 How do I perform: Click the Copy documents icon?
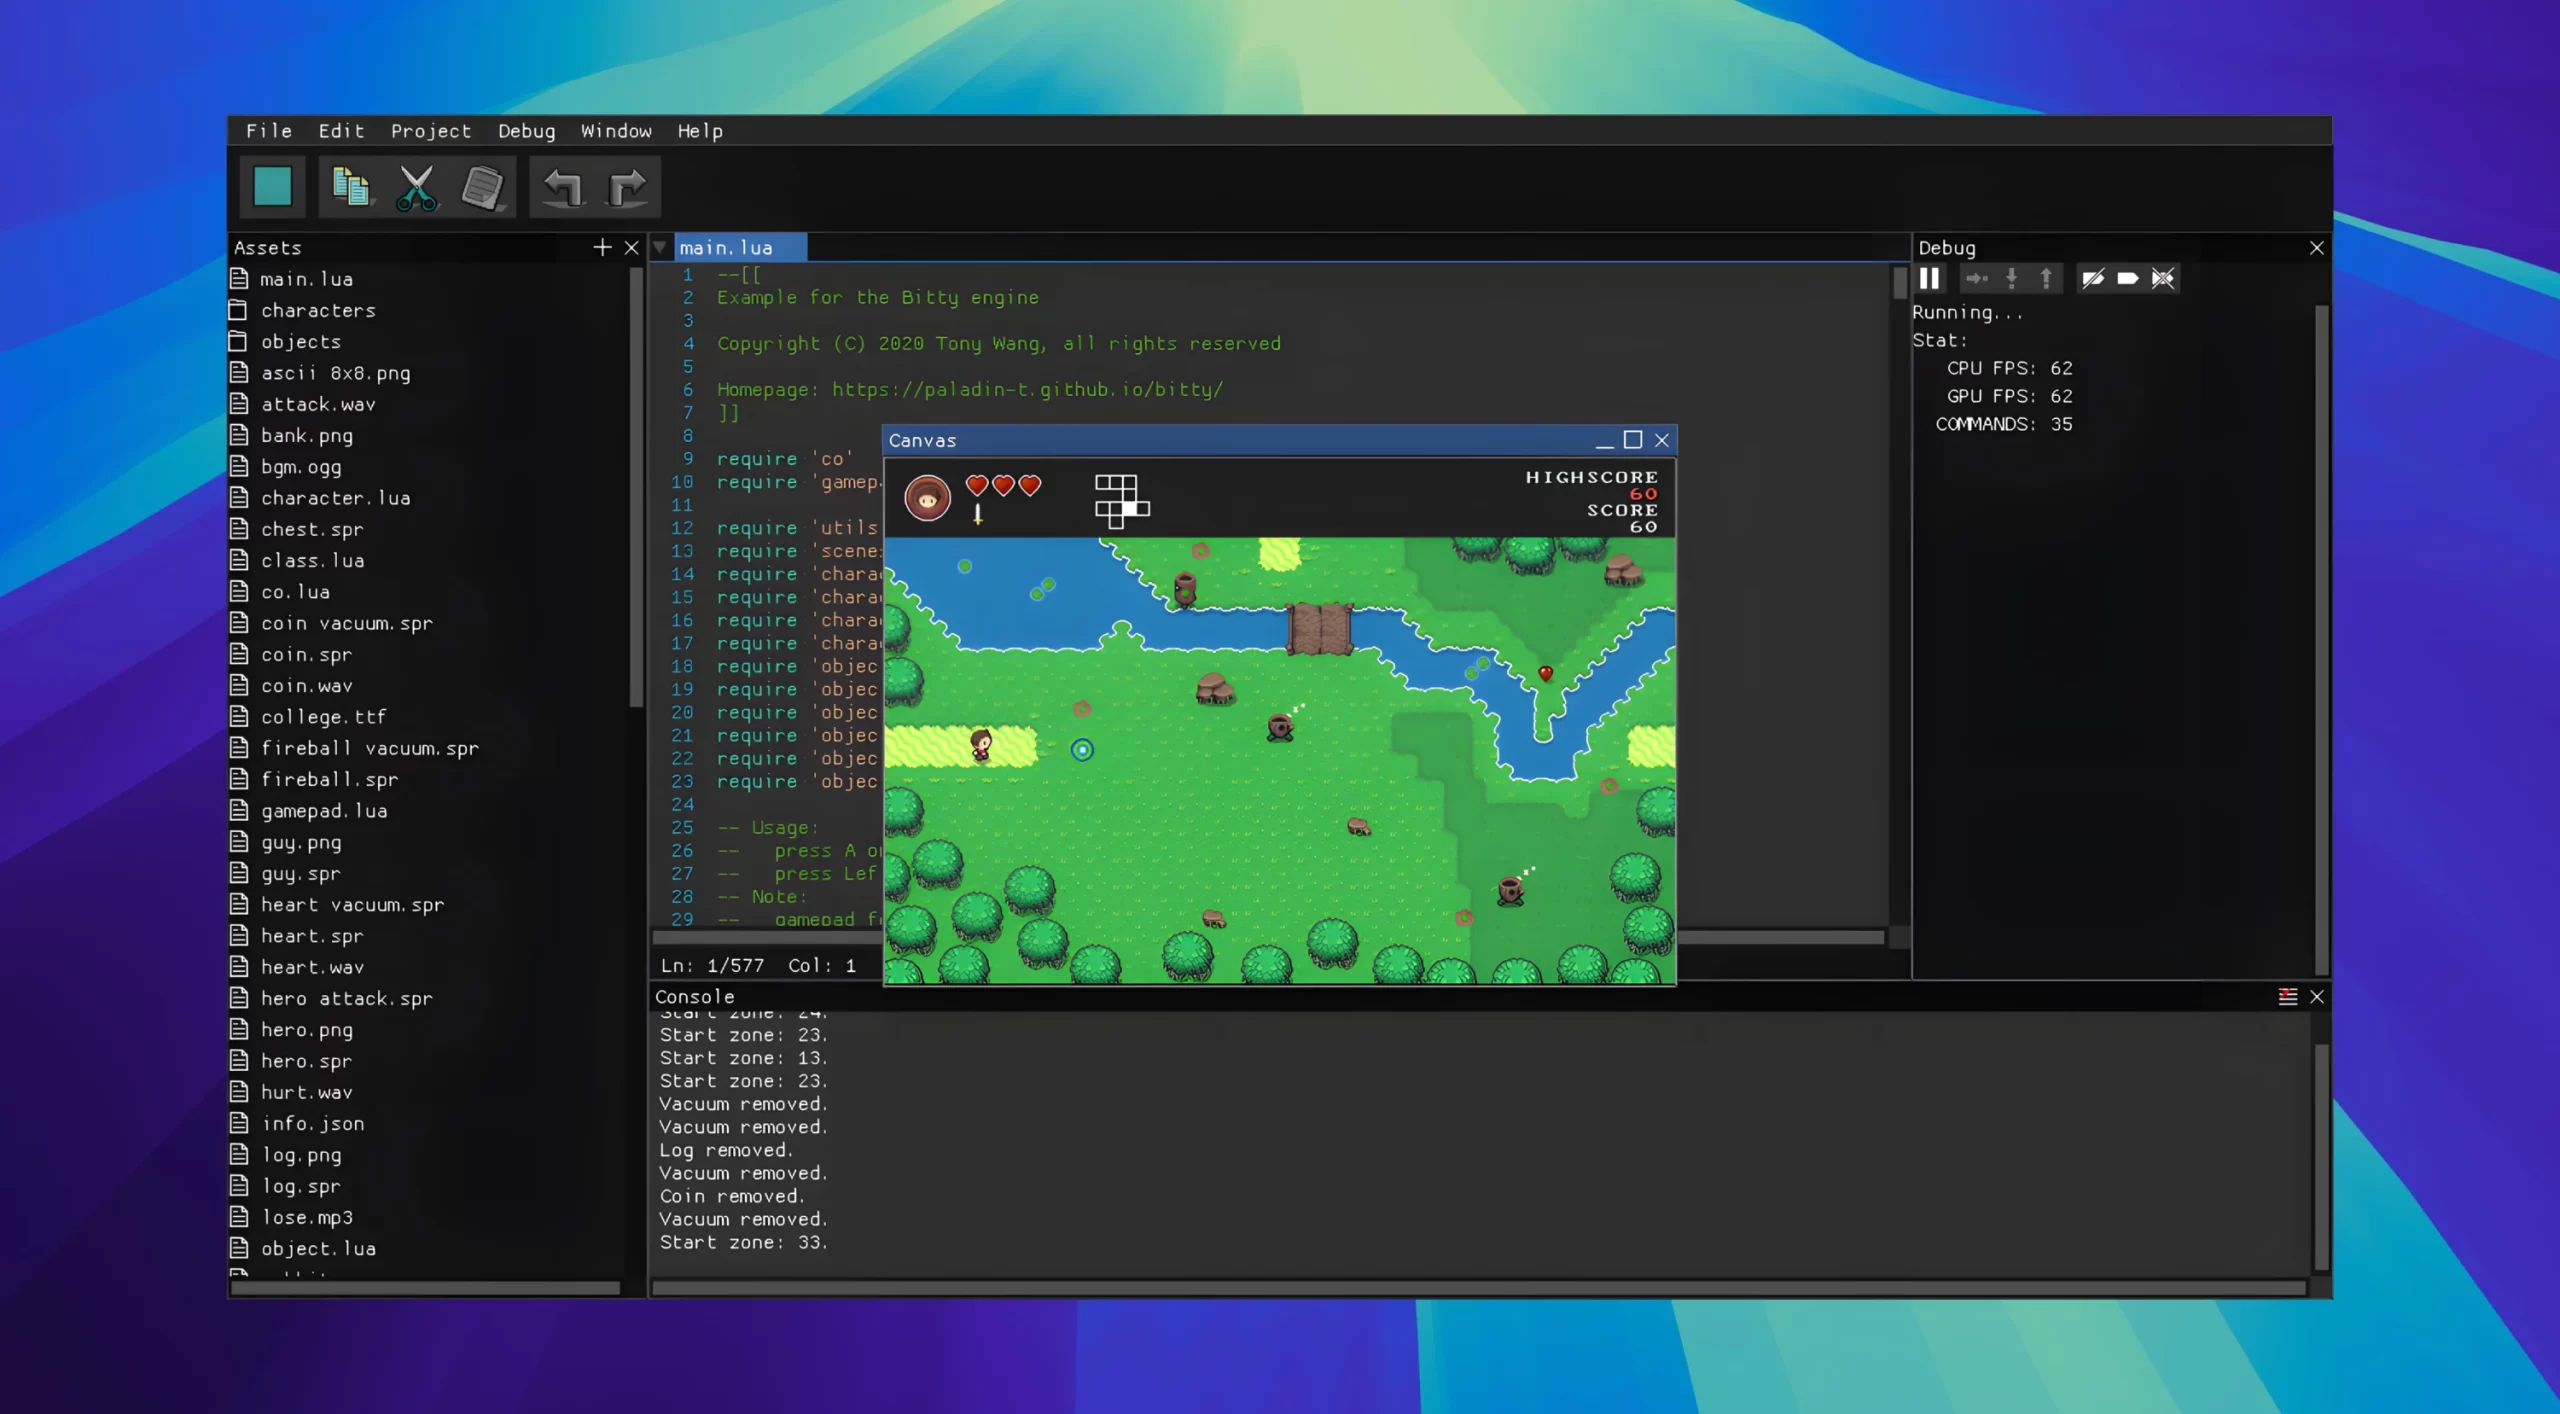(x=350, y=187)
